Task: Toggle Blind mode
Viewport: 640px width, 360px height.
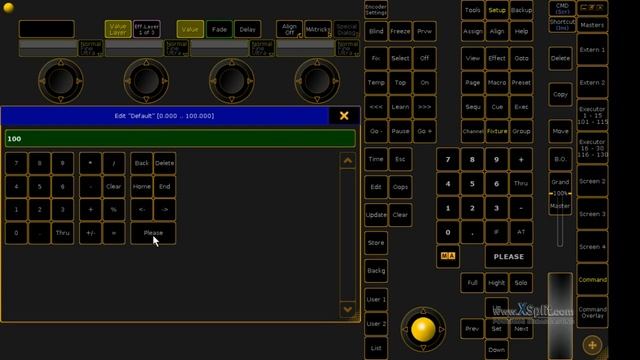Action: [x=376, y=31]
